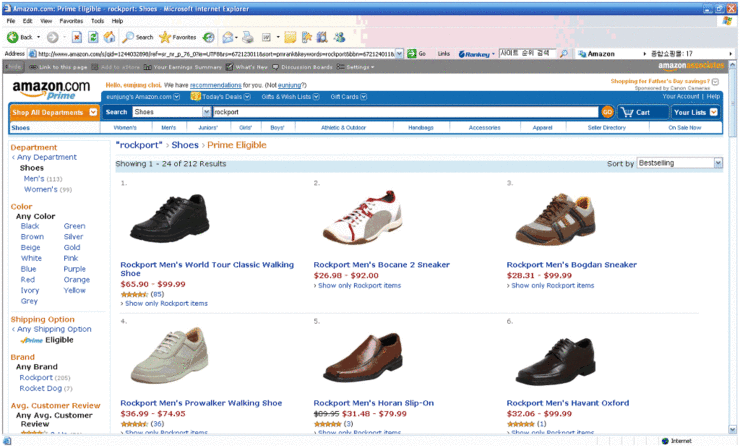Image resolution: width=740 pixels, height=448 pixels.
Task: Click the browser Forward arrow
Action: [52, 37]
